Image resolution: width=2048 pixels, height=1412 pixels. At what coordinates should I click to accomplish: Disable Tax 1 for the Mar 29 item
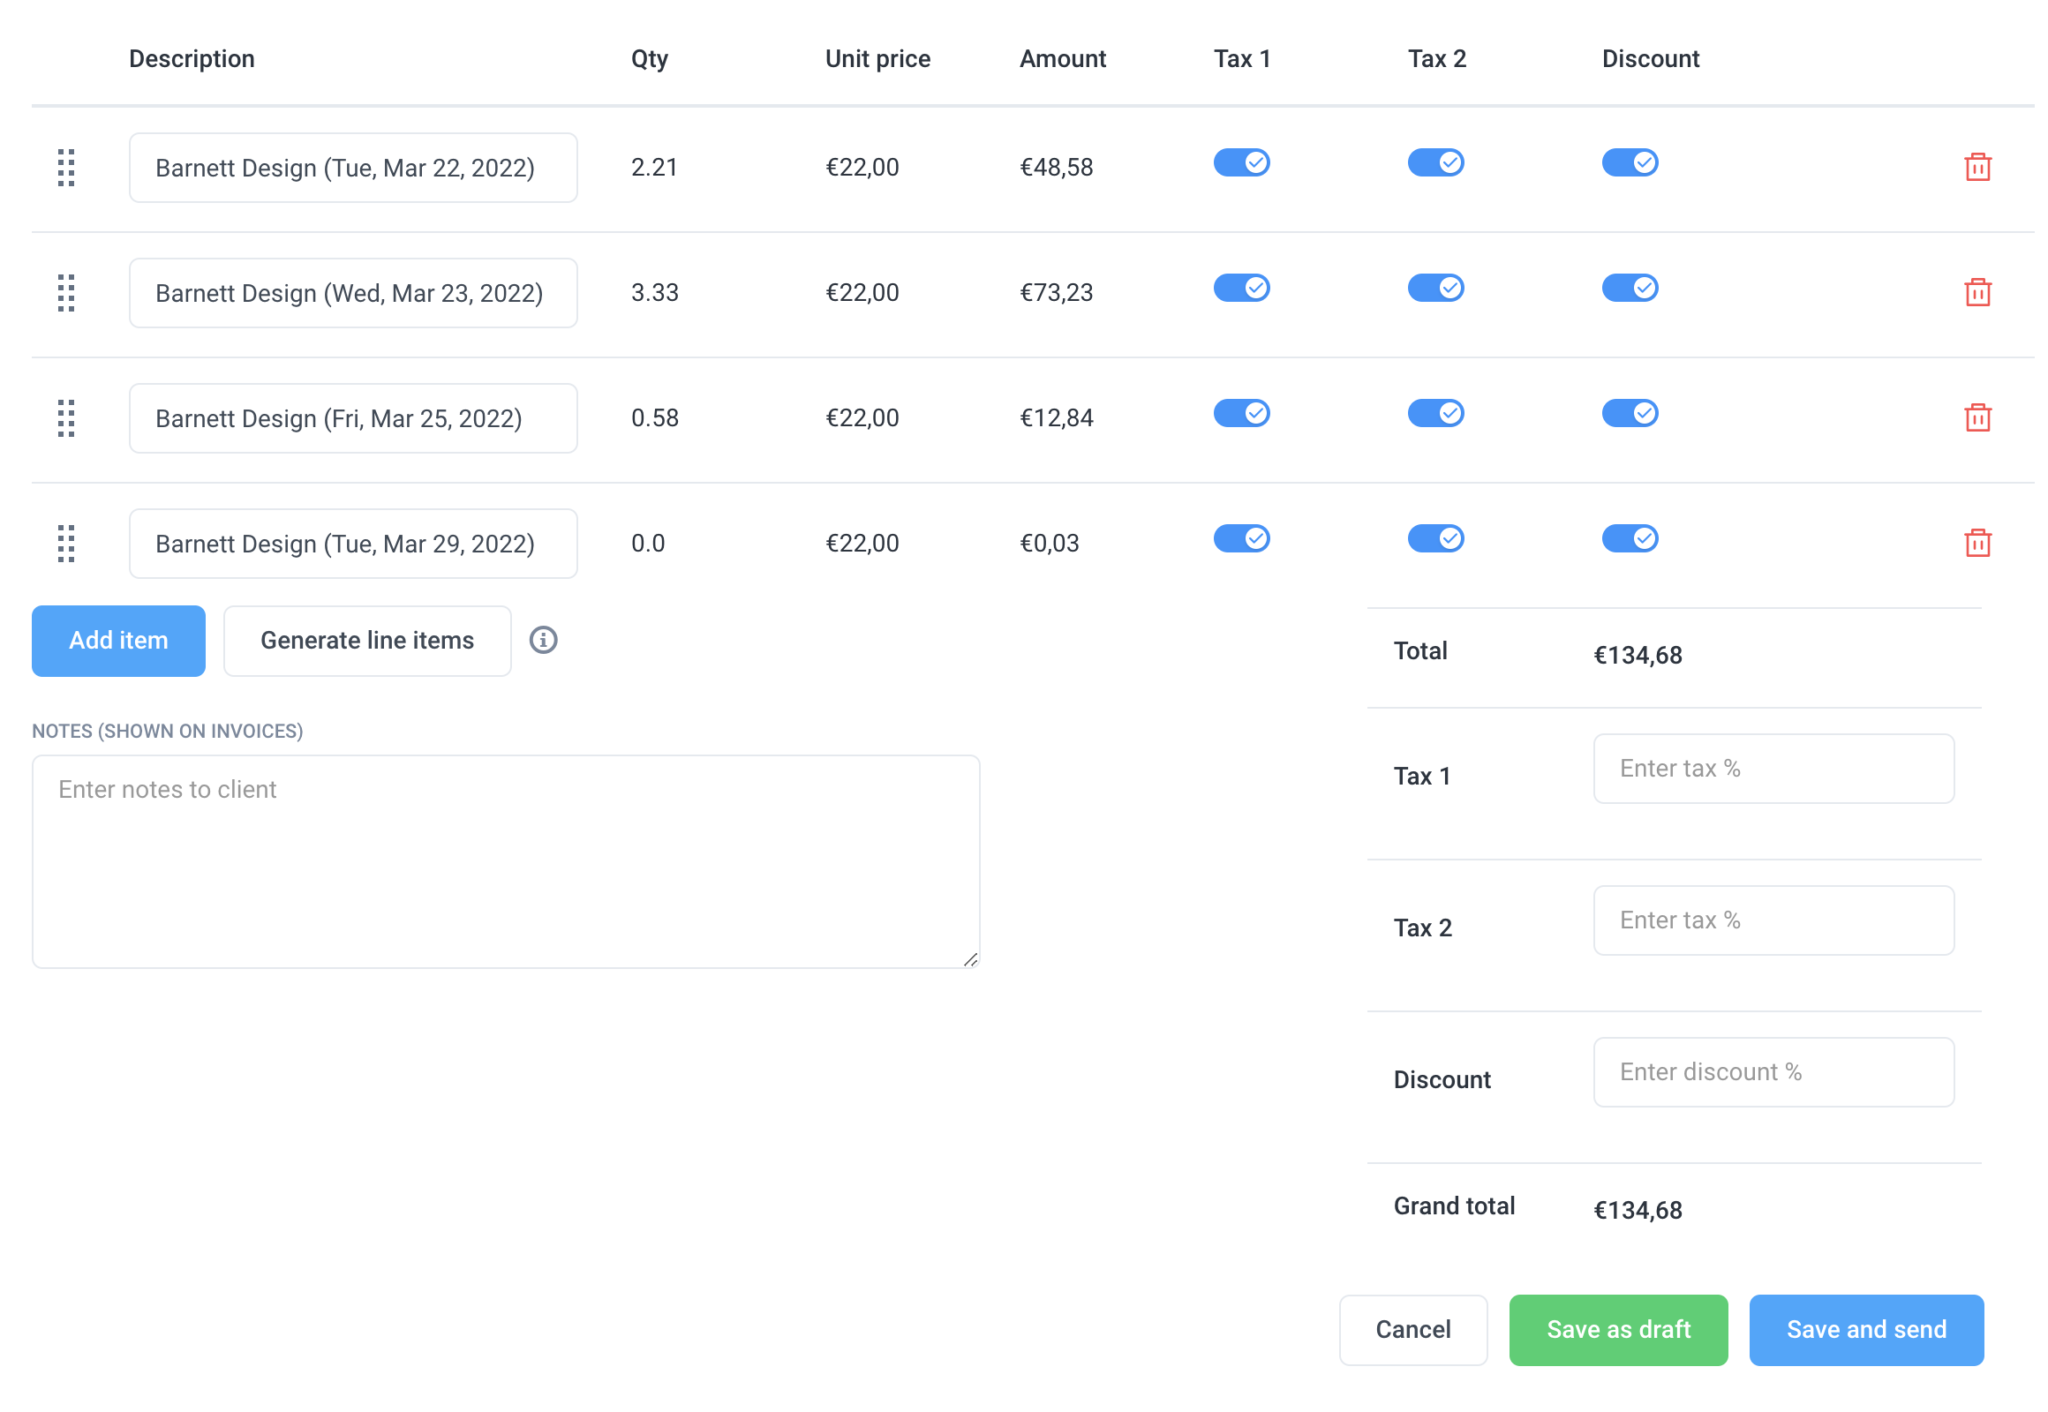(1240, 537)
